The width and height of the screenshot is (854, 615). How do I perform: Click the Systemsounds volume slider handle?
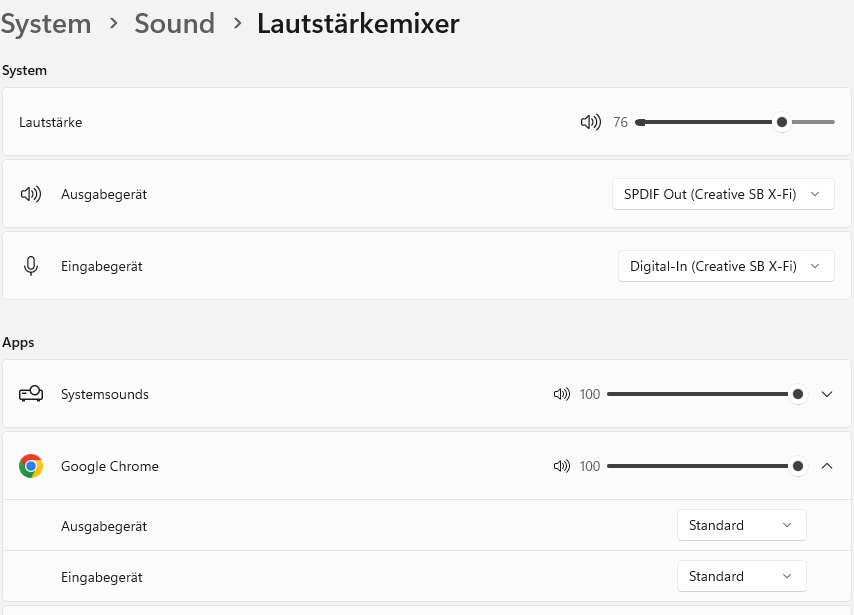pyautogui.click(x=798, y=394)
